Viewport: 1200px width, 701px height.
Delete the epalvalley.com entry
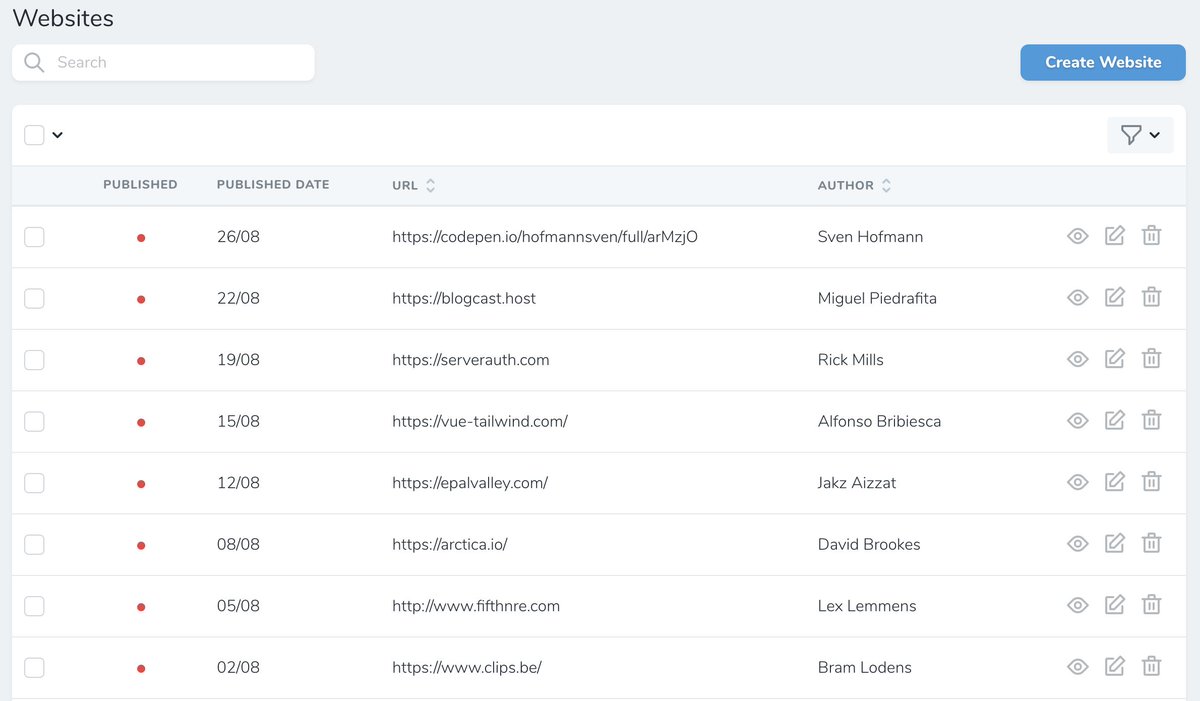tap(1151, 482)
